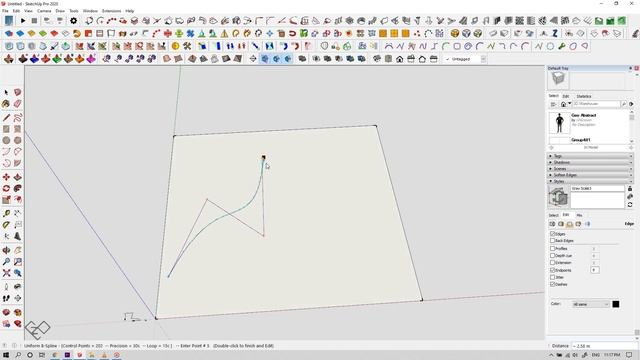
Task: Toggle the Extension checkbox
Action: [552, 262]
